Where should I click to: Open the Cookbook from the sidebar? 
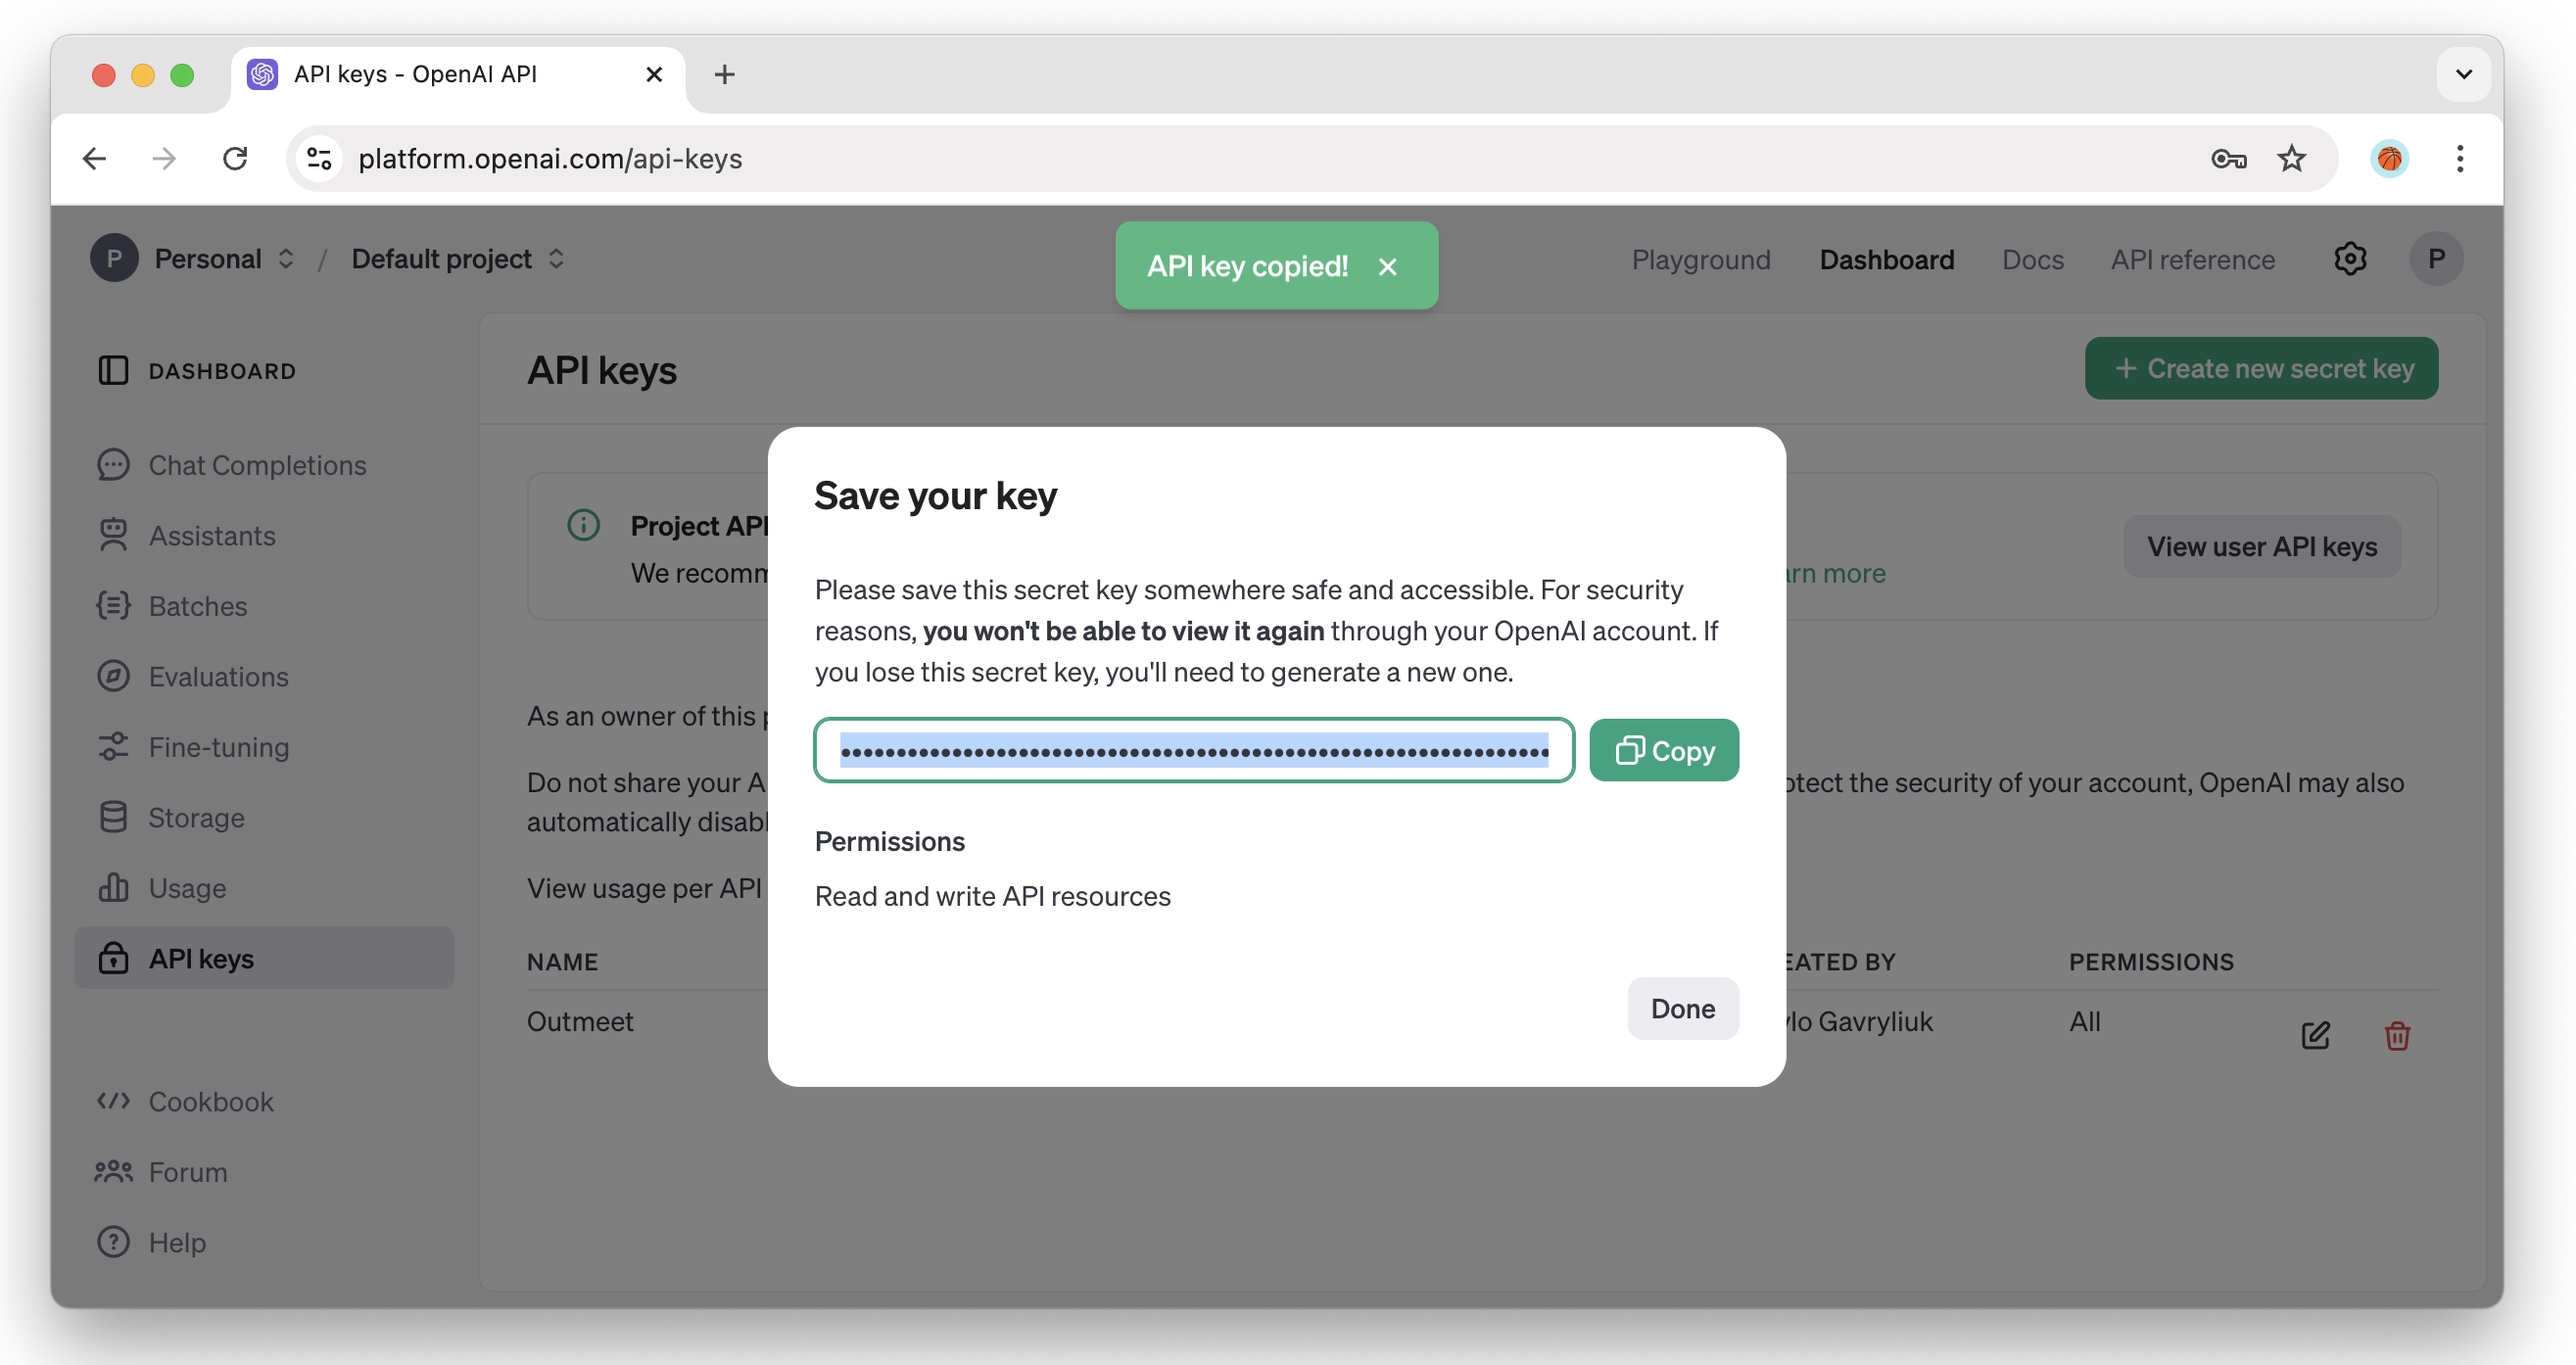[x=210, y=1101]
